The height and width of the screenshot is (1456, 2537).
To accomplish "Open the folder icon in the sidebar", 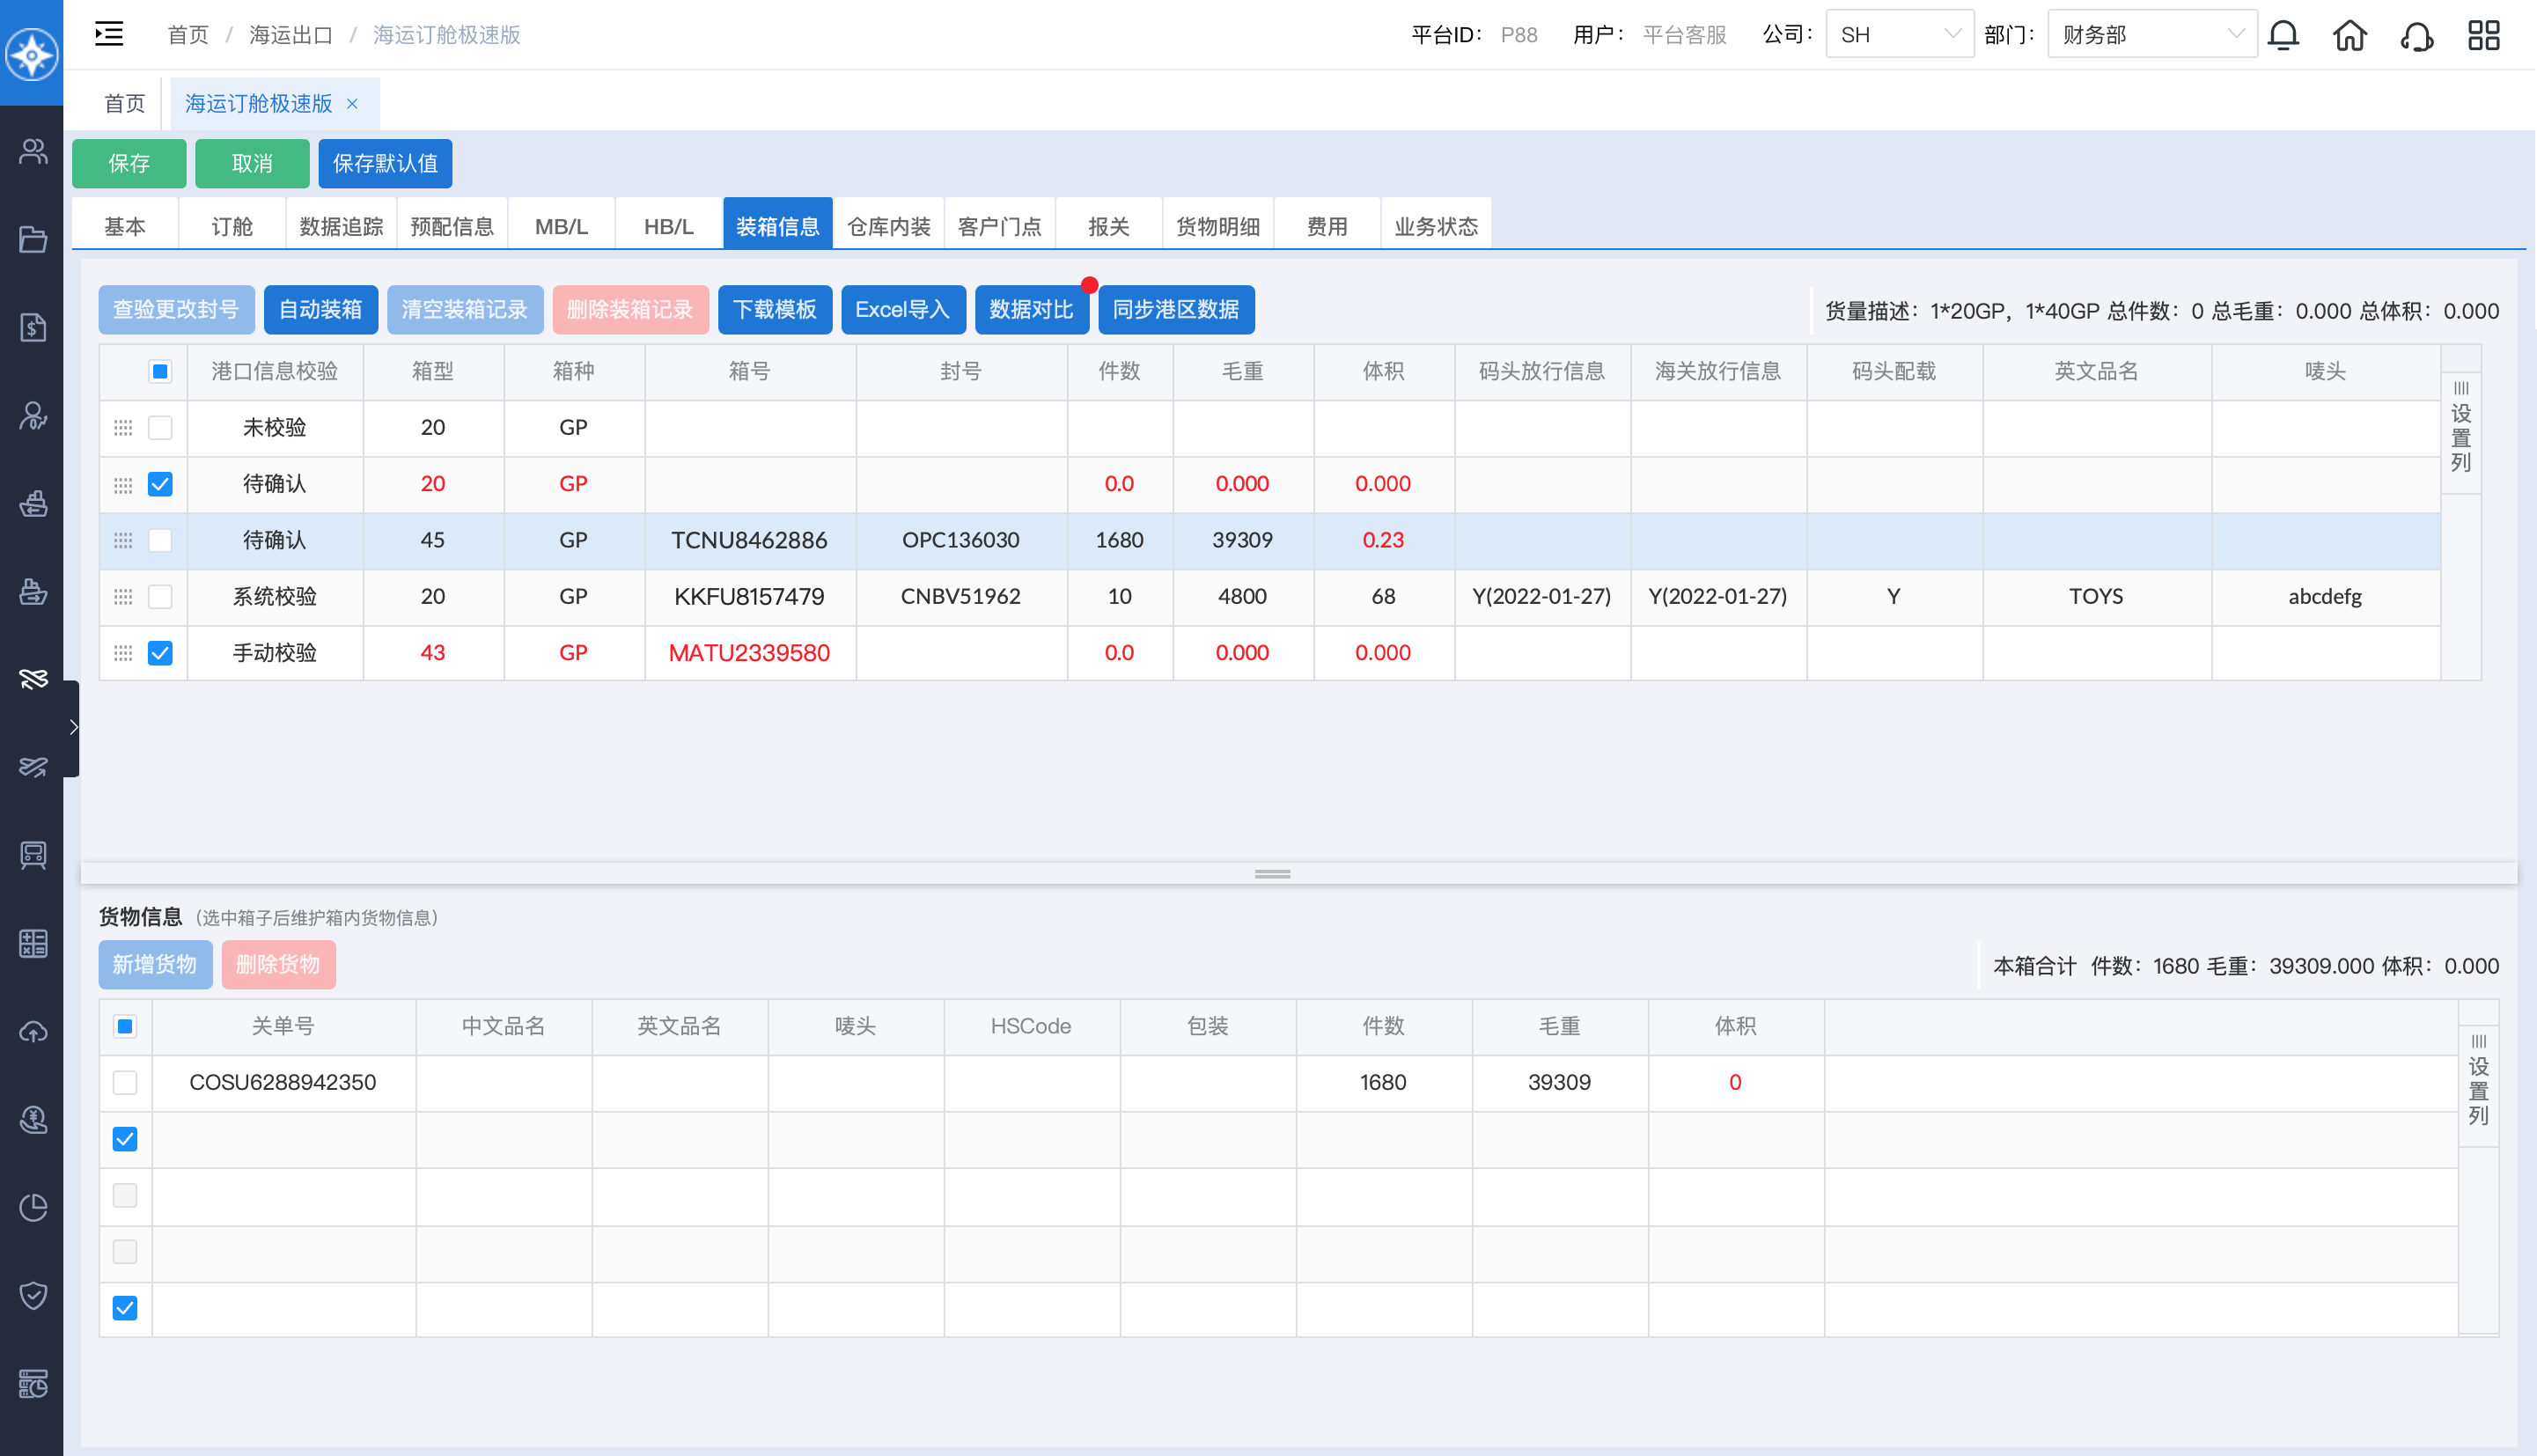I will click(33, 240).
